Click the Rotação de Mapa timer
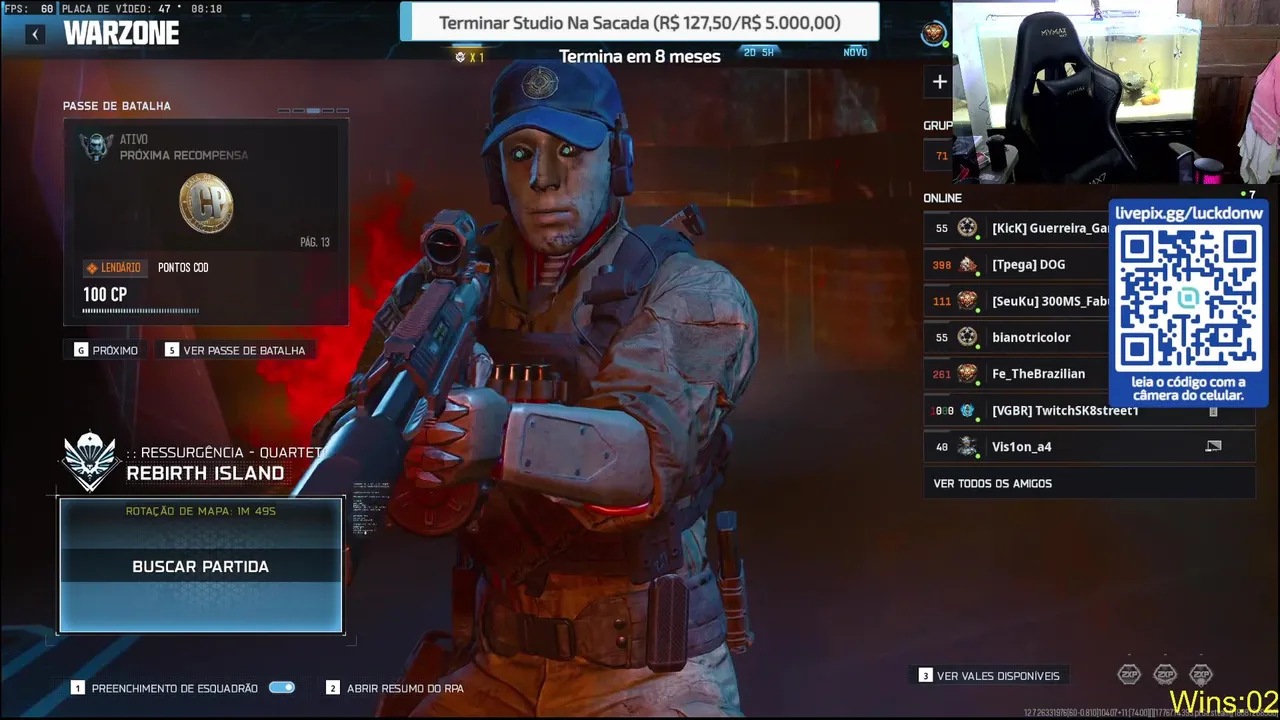 [x=201, y=511]
